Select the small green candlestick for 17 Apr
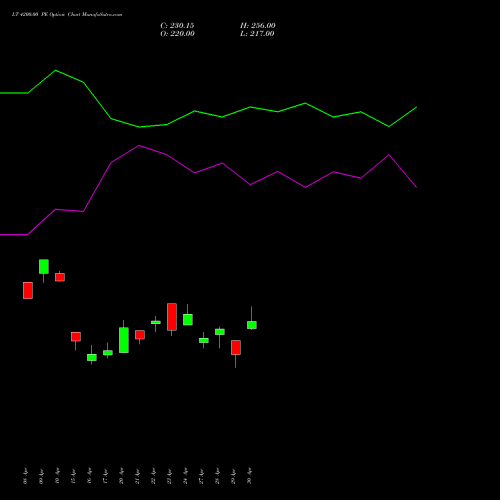This screenshot has width=500, height=500. [108, 353]
